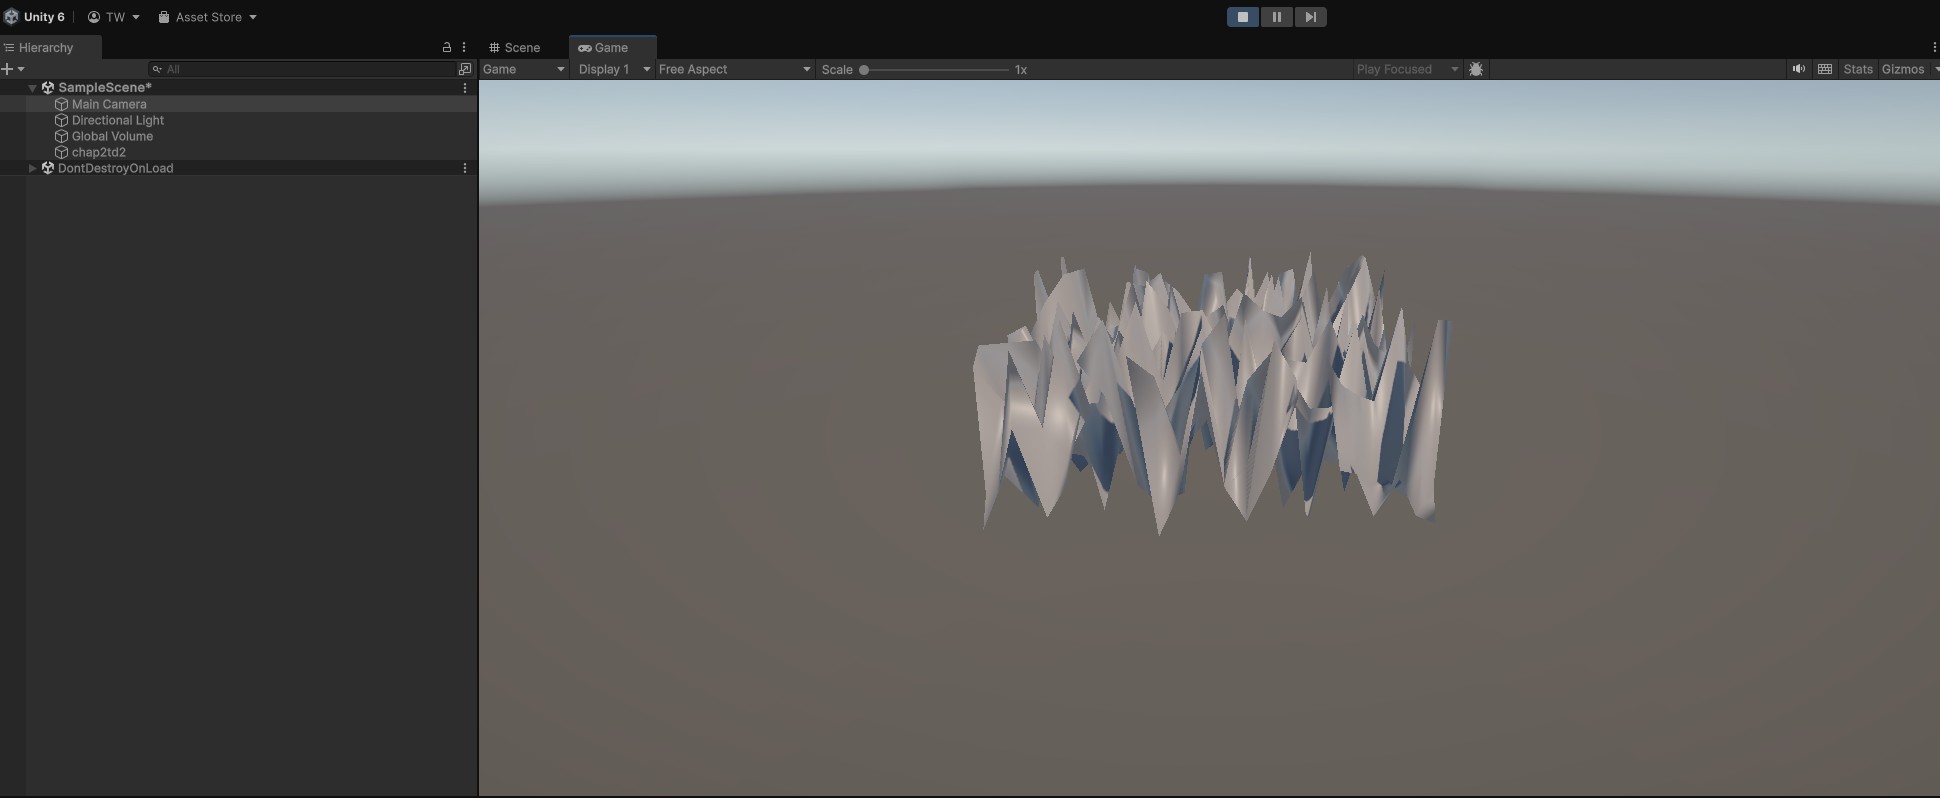Stop play mode with the stop button
Image resolution: width=1940 pixels, height=798 pixels.
tap(1242, 17)
